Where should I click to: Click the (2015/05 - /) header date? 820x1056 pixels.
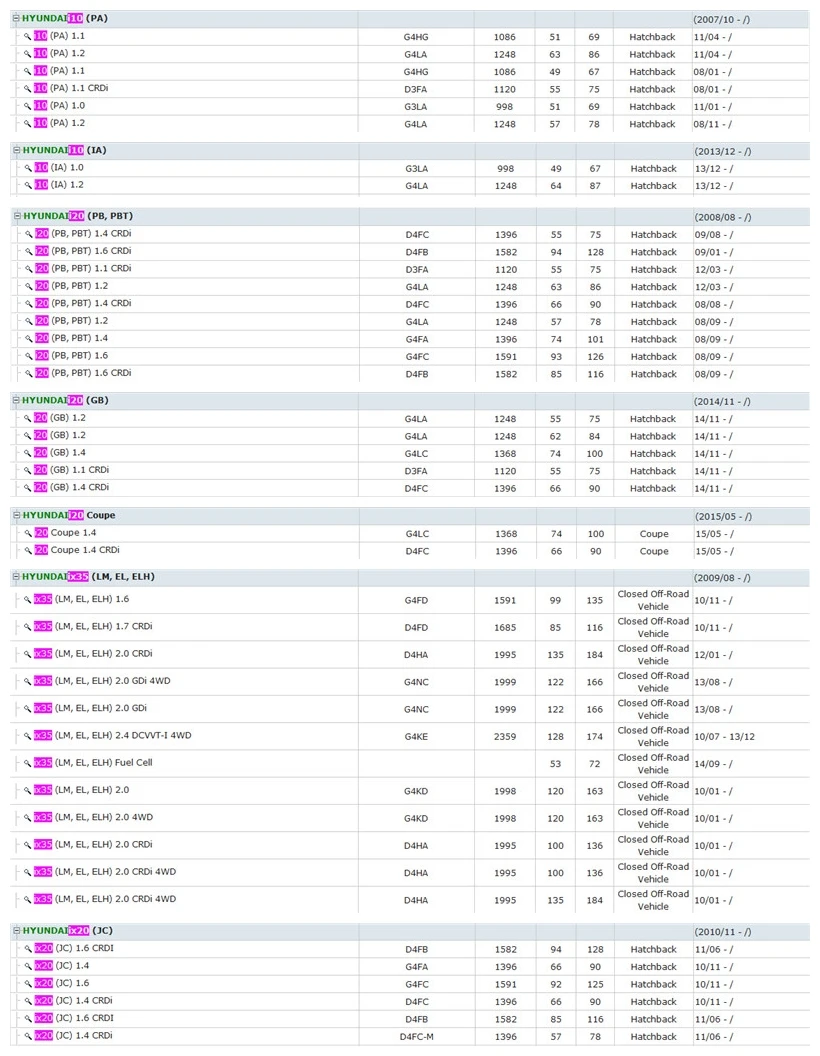pos(724,517)
